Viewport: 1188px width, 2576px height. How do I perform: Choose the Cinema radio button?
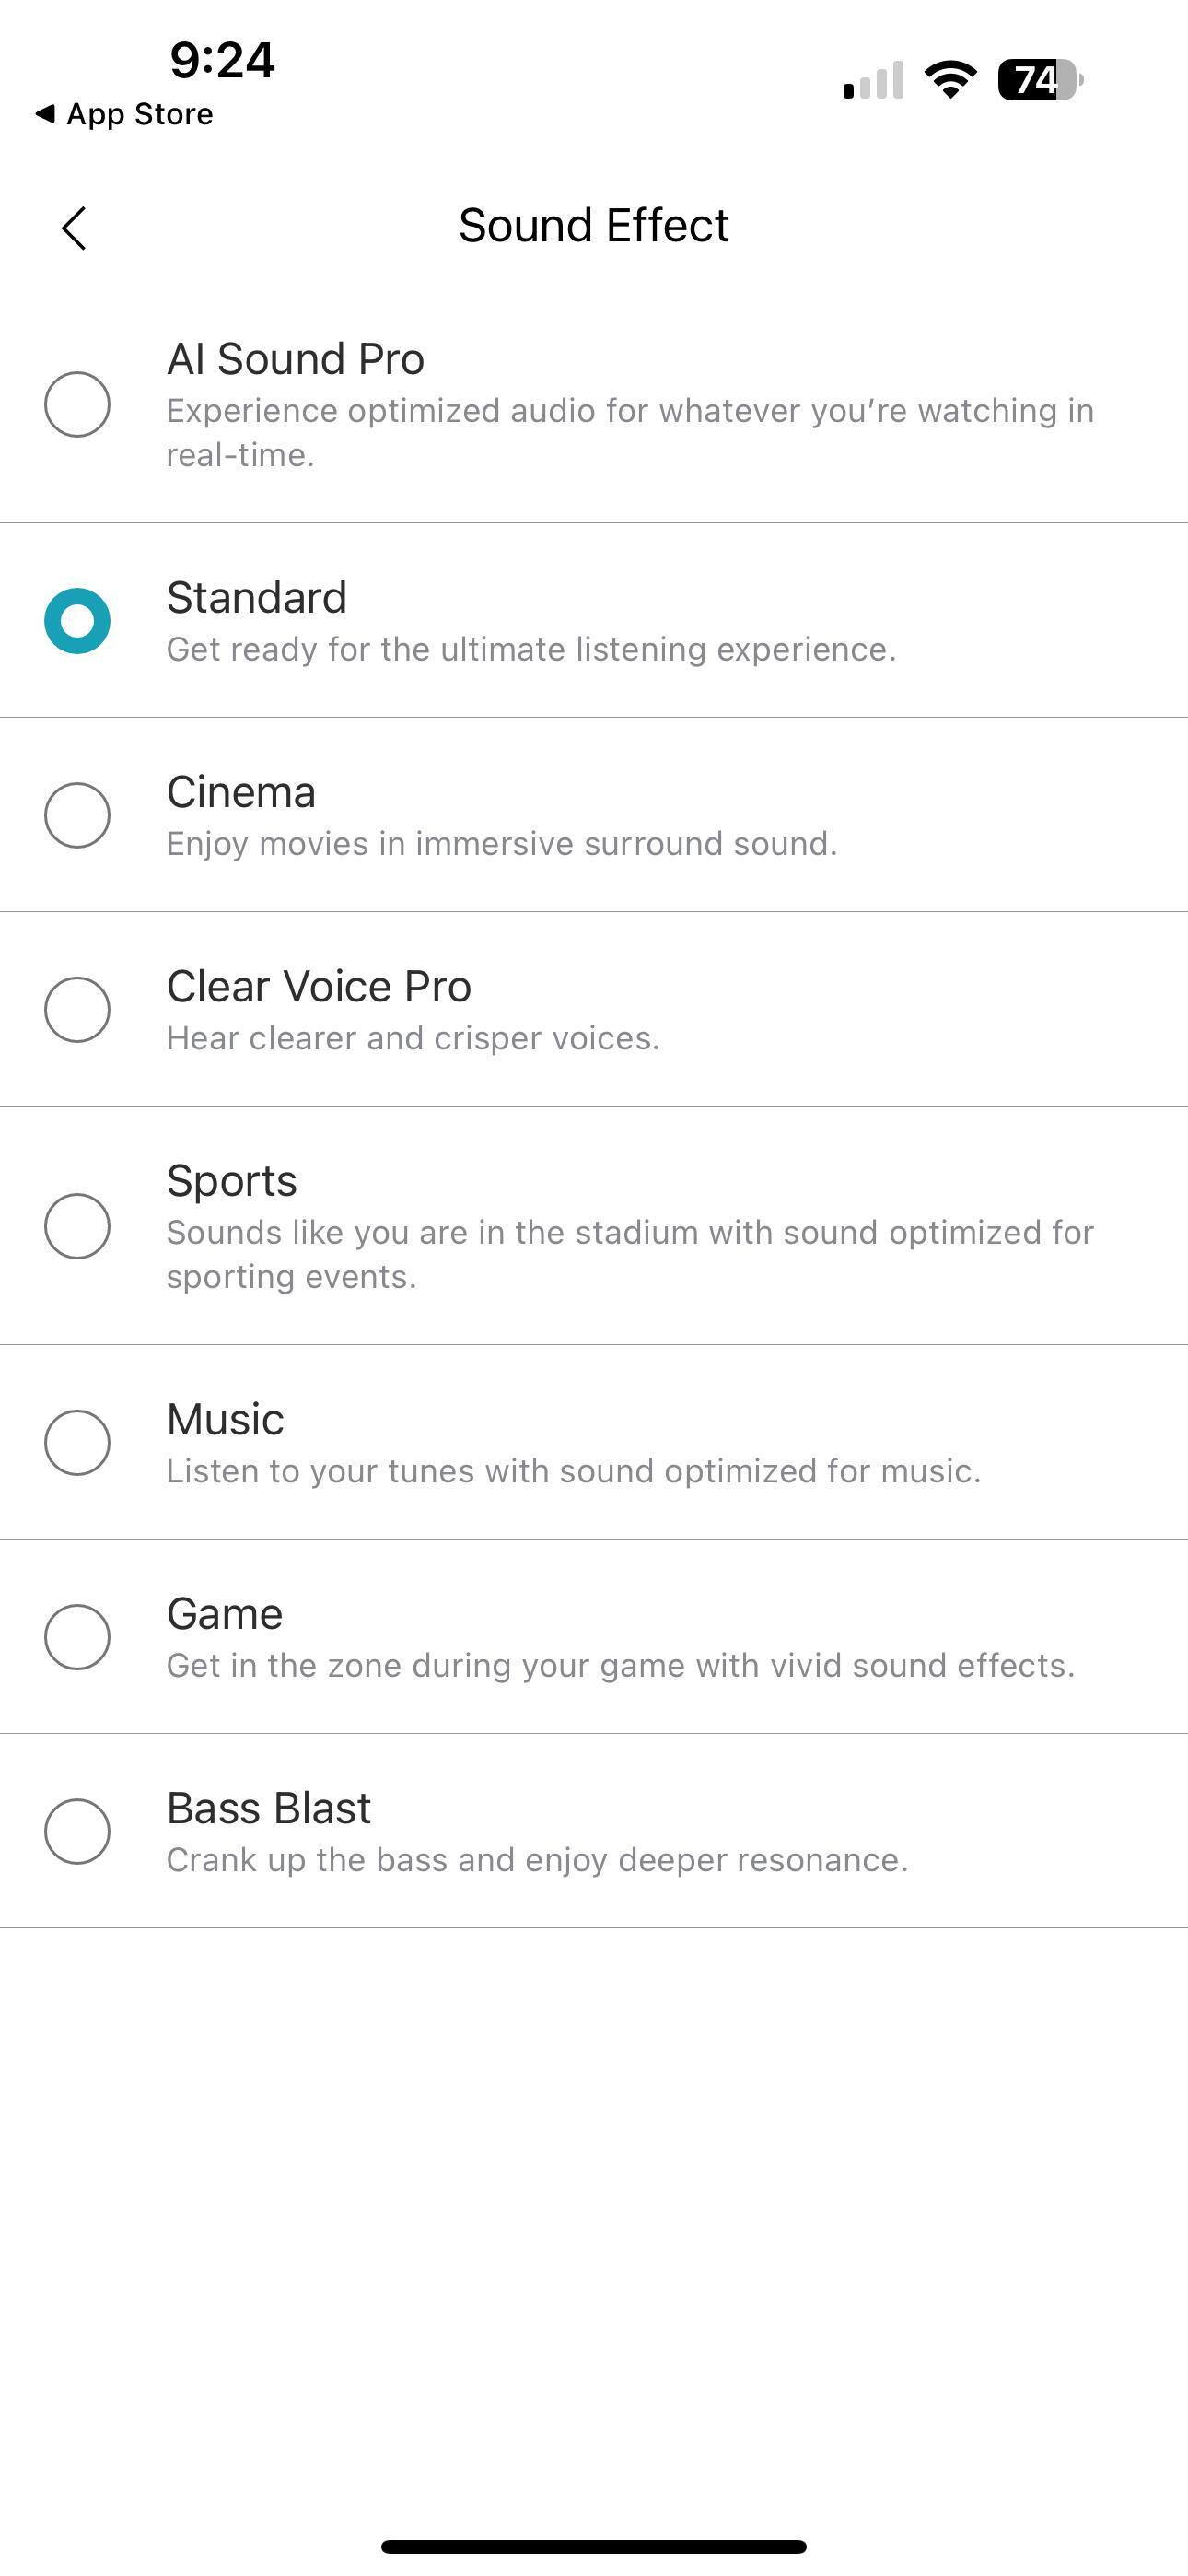77,815
